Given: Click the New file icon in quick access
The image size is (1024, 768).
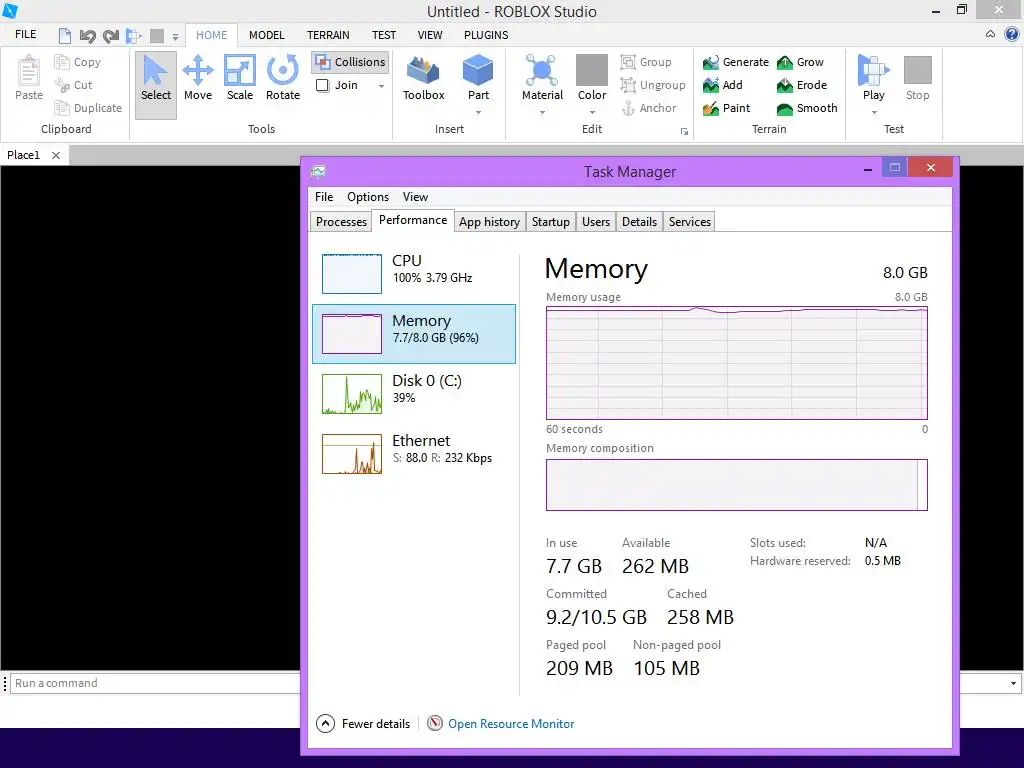Looking at the screenshot, I should 65,35.
